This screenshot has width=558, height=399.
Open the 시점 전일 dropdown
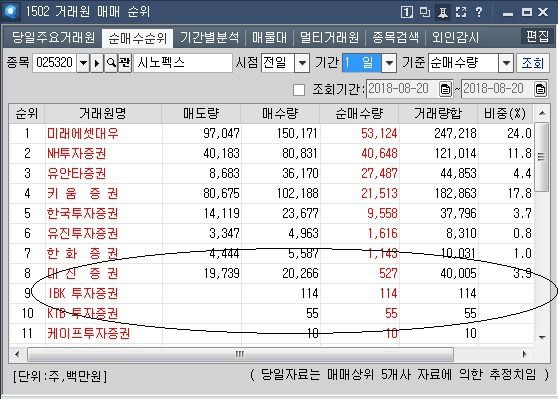[x=302, y=63]
